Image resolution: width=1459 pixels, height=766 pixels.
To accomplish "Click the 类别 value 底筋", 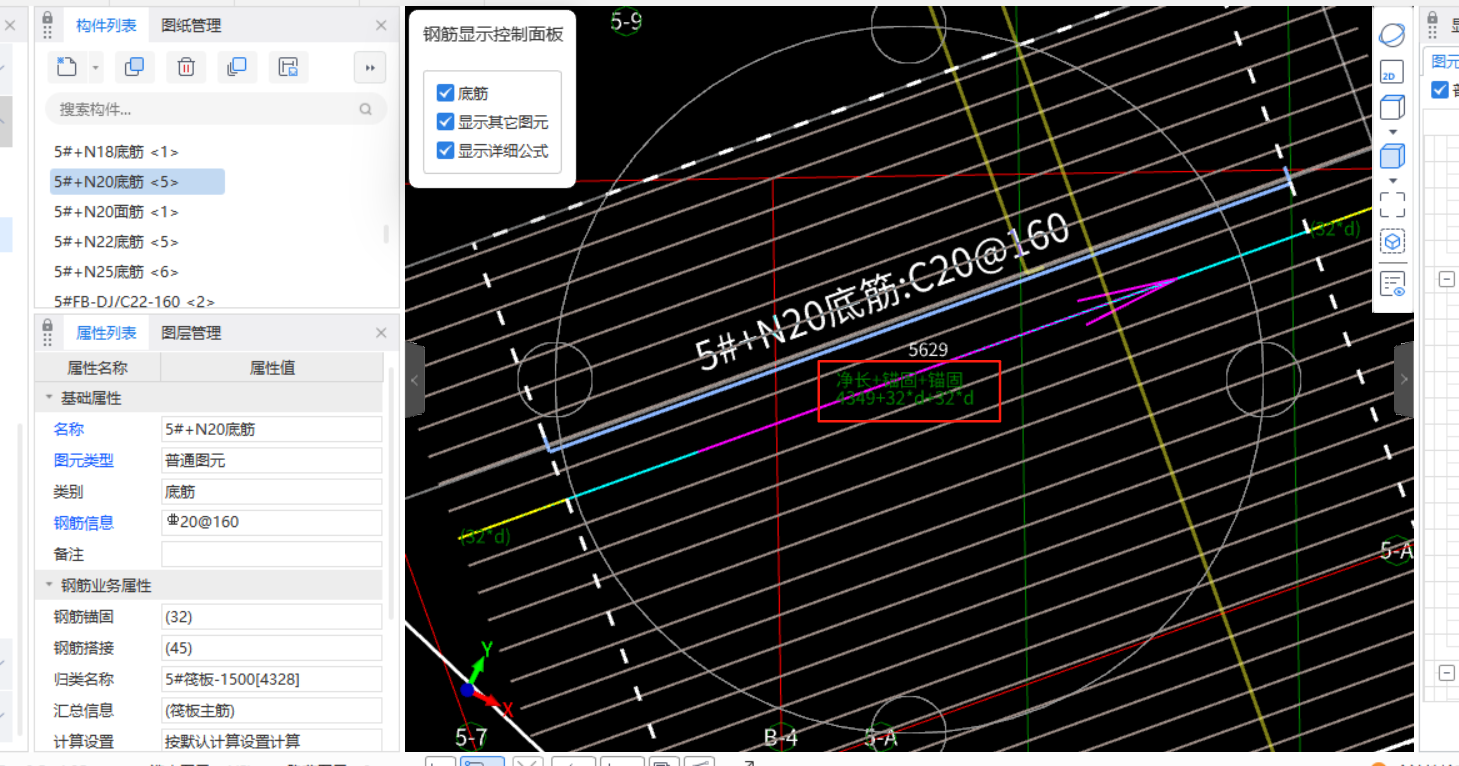I will pos(272,491).
